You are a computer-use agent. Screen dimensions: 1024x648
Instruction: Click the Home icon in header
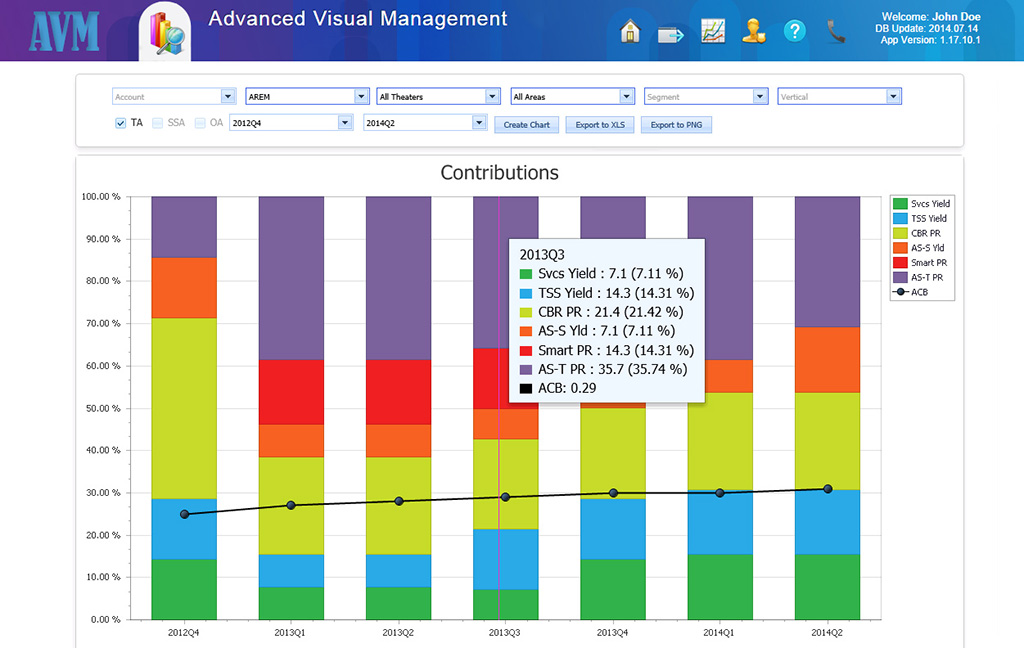click(630, 32)
